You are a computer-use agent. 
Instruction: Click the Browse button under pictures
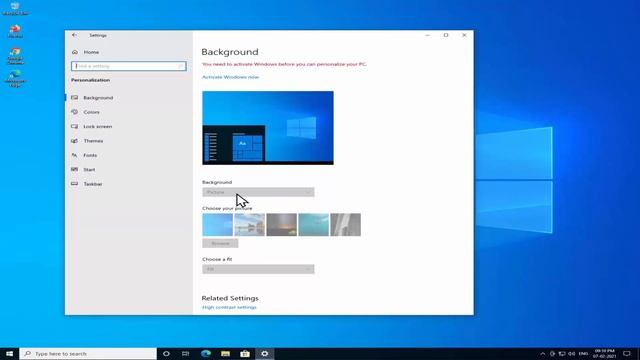pos(220,244)
